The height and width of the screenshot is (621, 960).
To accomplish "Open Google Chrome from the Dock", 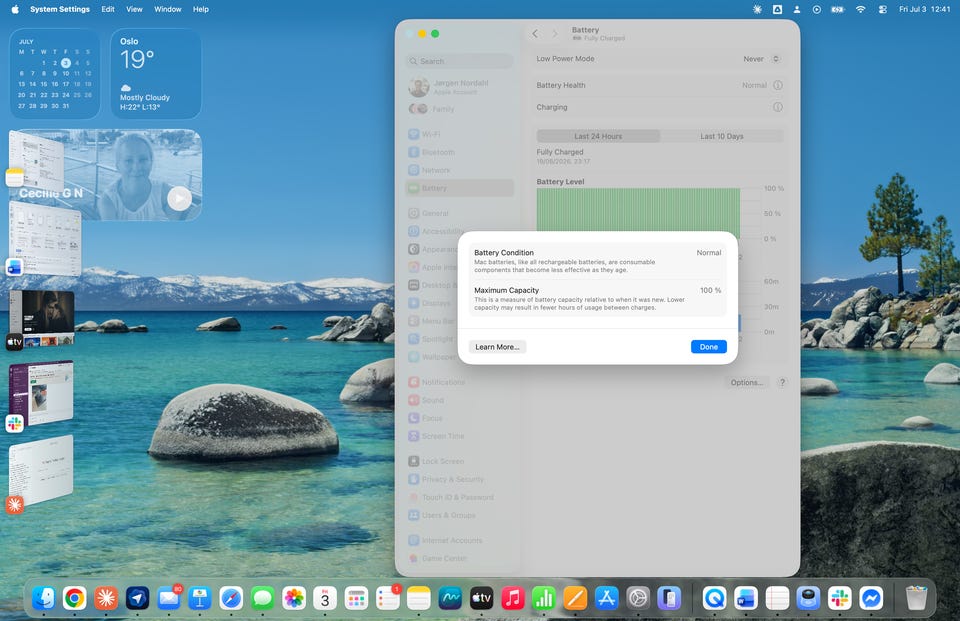I will click(x=74, y=598).
